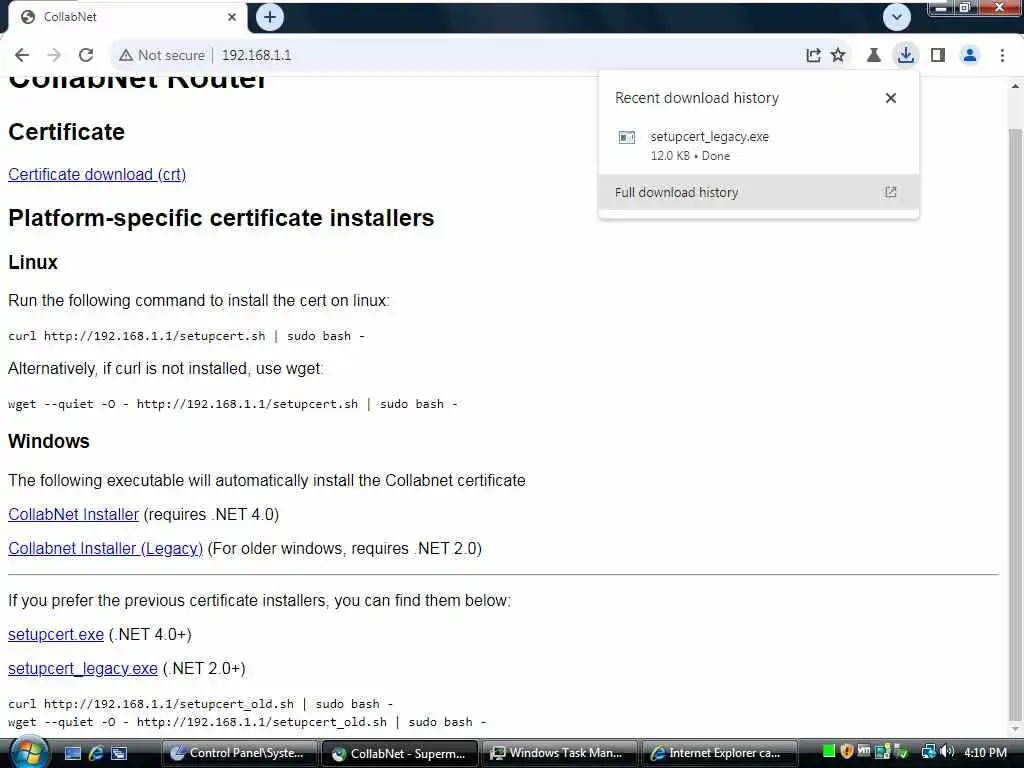Click the setupcert_legacy.exe file icon
The width and height of the screenshot is (1024, 768).
coord(627,137)
